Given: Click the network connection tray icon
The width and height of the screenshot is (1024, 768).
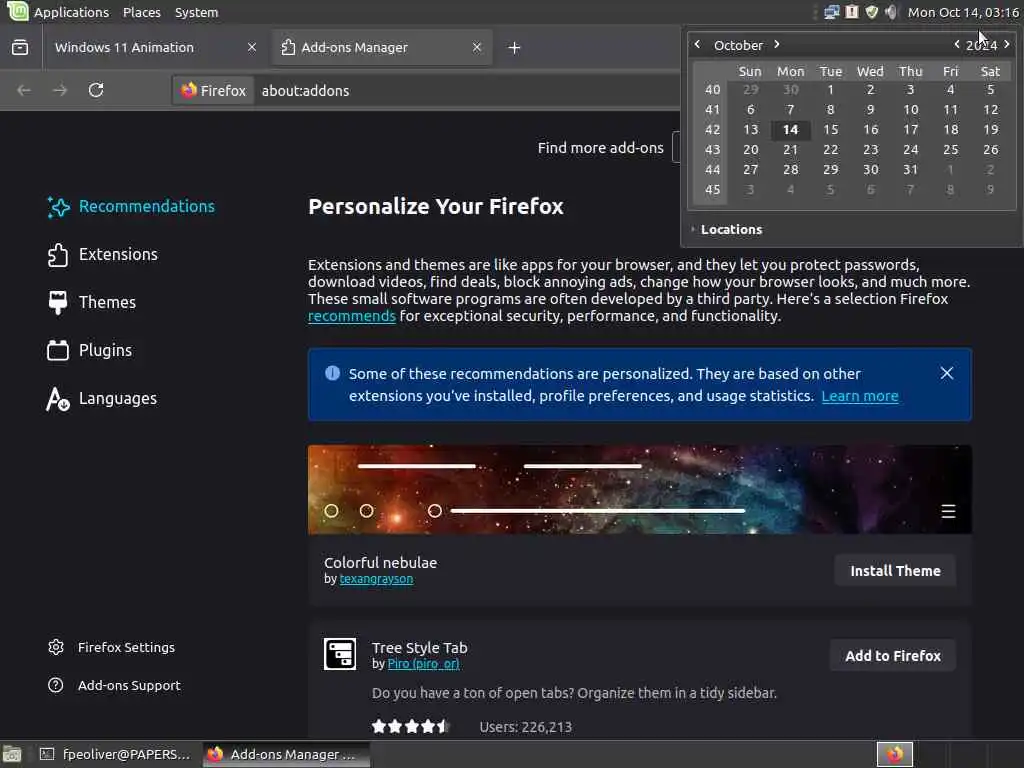Looking at the screenshot, I should click(831, 12).
